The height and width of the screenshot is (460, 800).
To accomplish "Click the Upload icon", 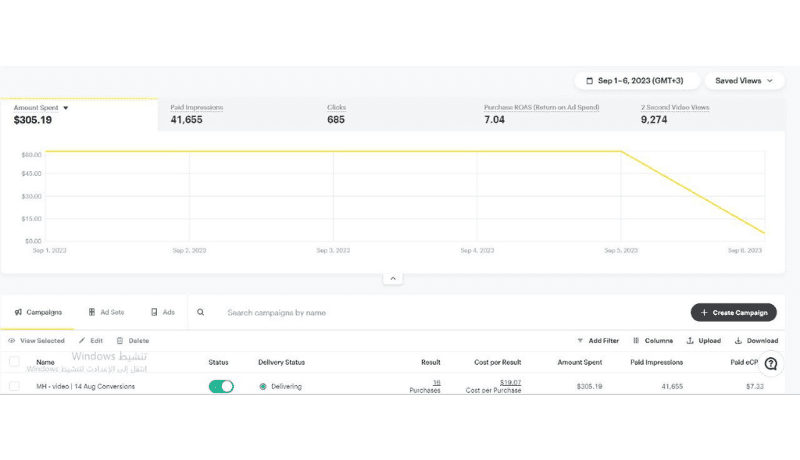I will [x=690, y=341].
